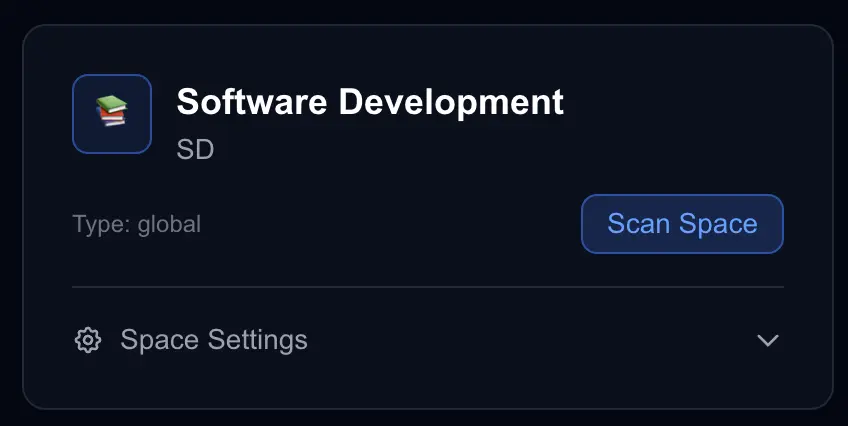Click the Type: global label
Screen dimensions: 848x426
(136, 224)
